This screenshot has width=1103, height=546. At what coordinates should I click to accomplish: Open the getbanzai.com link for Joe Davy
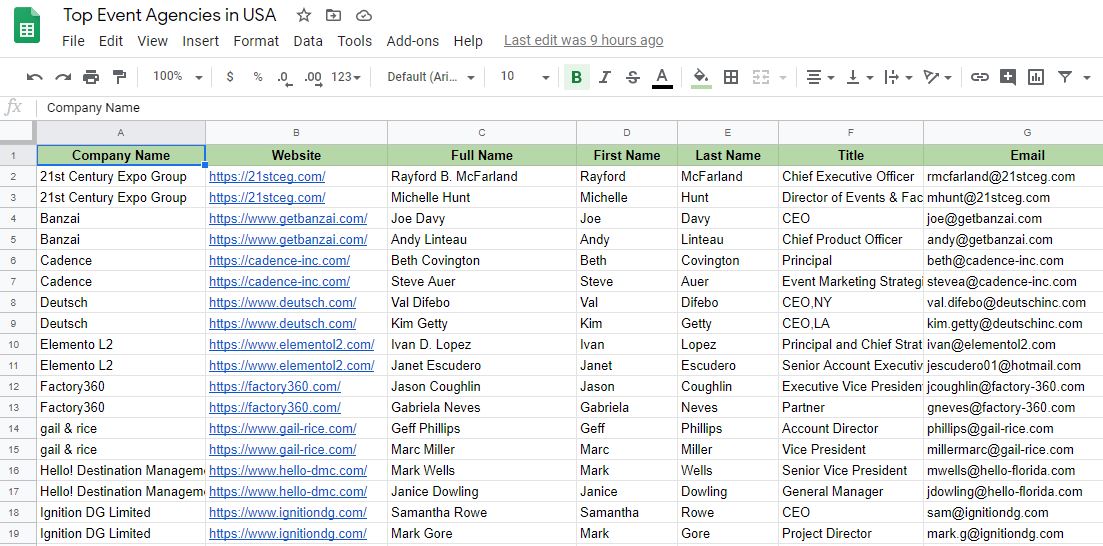point(288,218)
